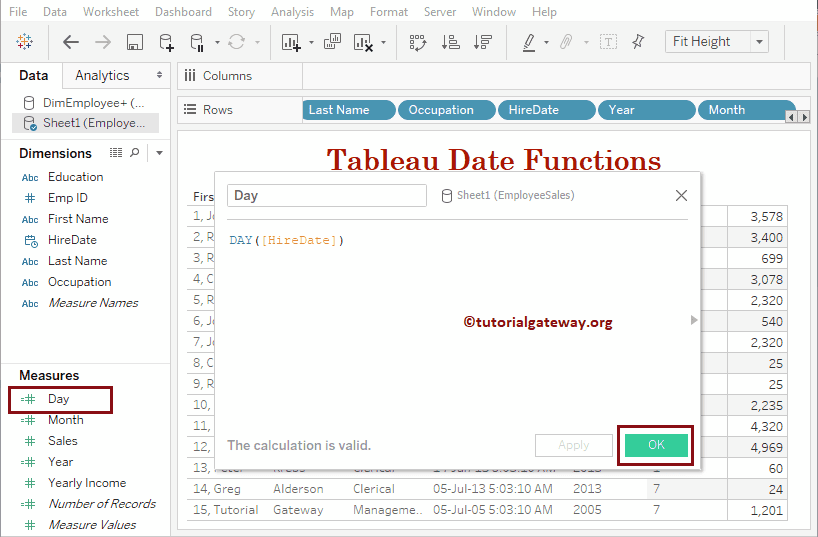Click the calculation name field containing Day
This screenshot has height=537, width=818.
tap(327, 196)
